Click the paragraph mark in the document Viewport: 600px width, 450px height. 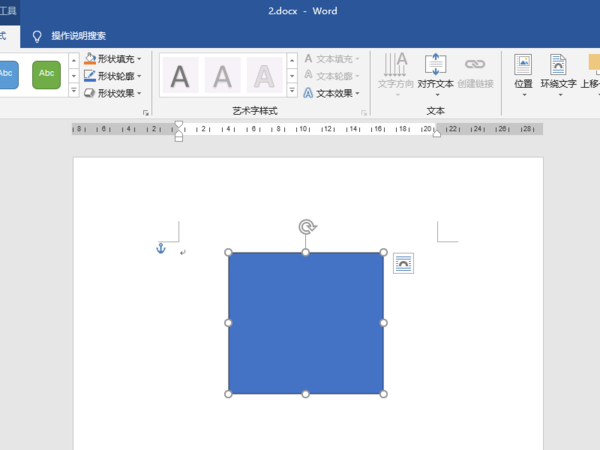pos(183,252)
